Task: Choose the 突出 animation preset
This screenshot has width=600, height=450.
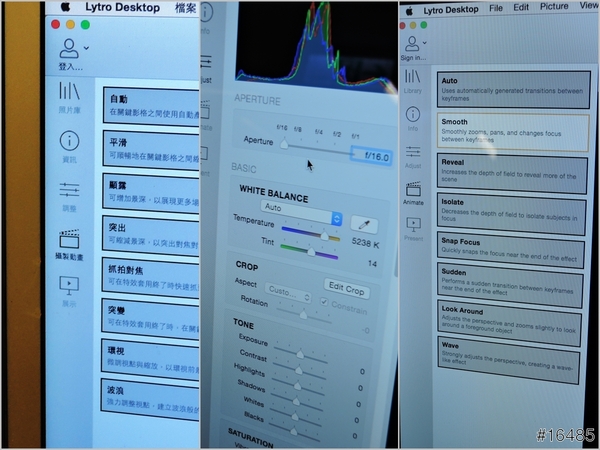Action: pos(151,235)
